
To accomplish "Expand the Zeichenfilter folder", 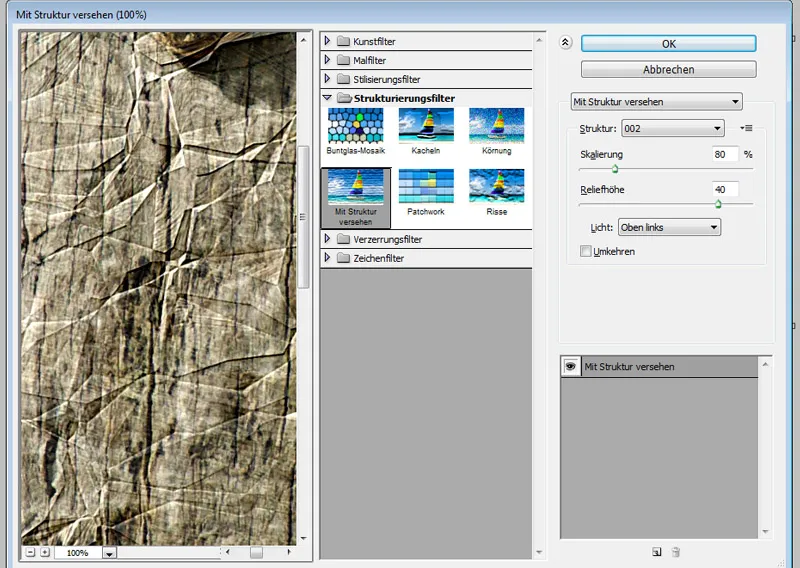I will click(x=328, y=257).
